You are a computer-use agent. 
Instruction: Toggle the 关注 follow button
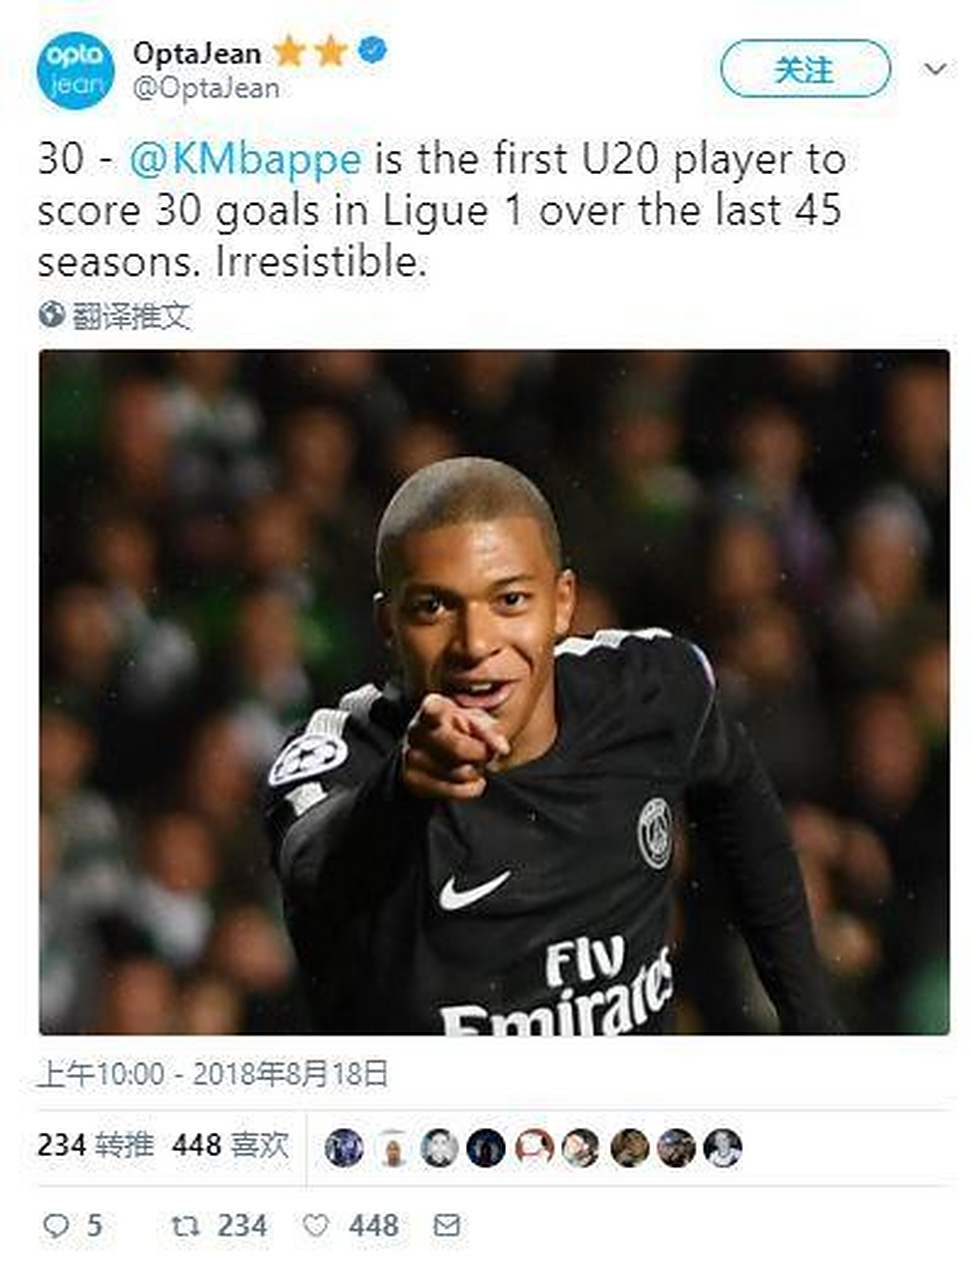click(x=804, y=69)
